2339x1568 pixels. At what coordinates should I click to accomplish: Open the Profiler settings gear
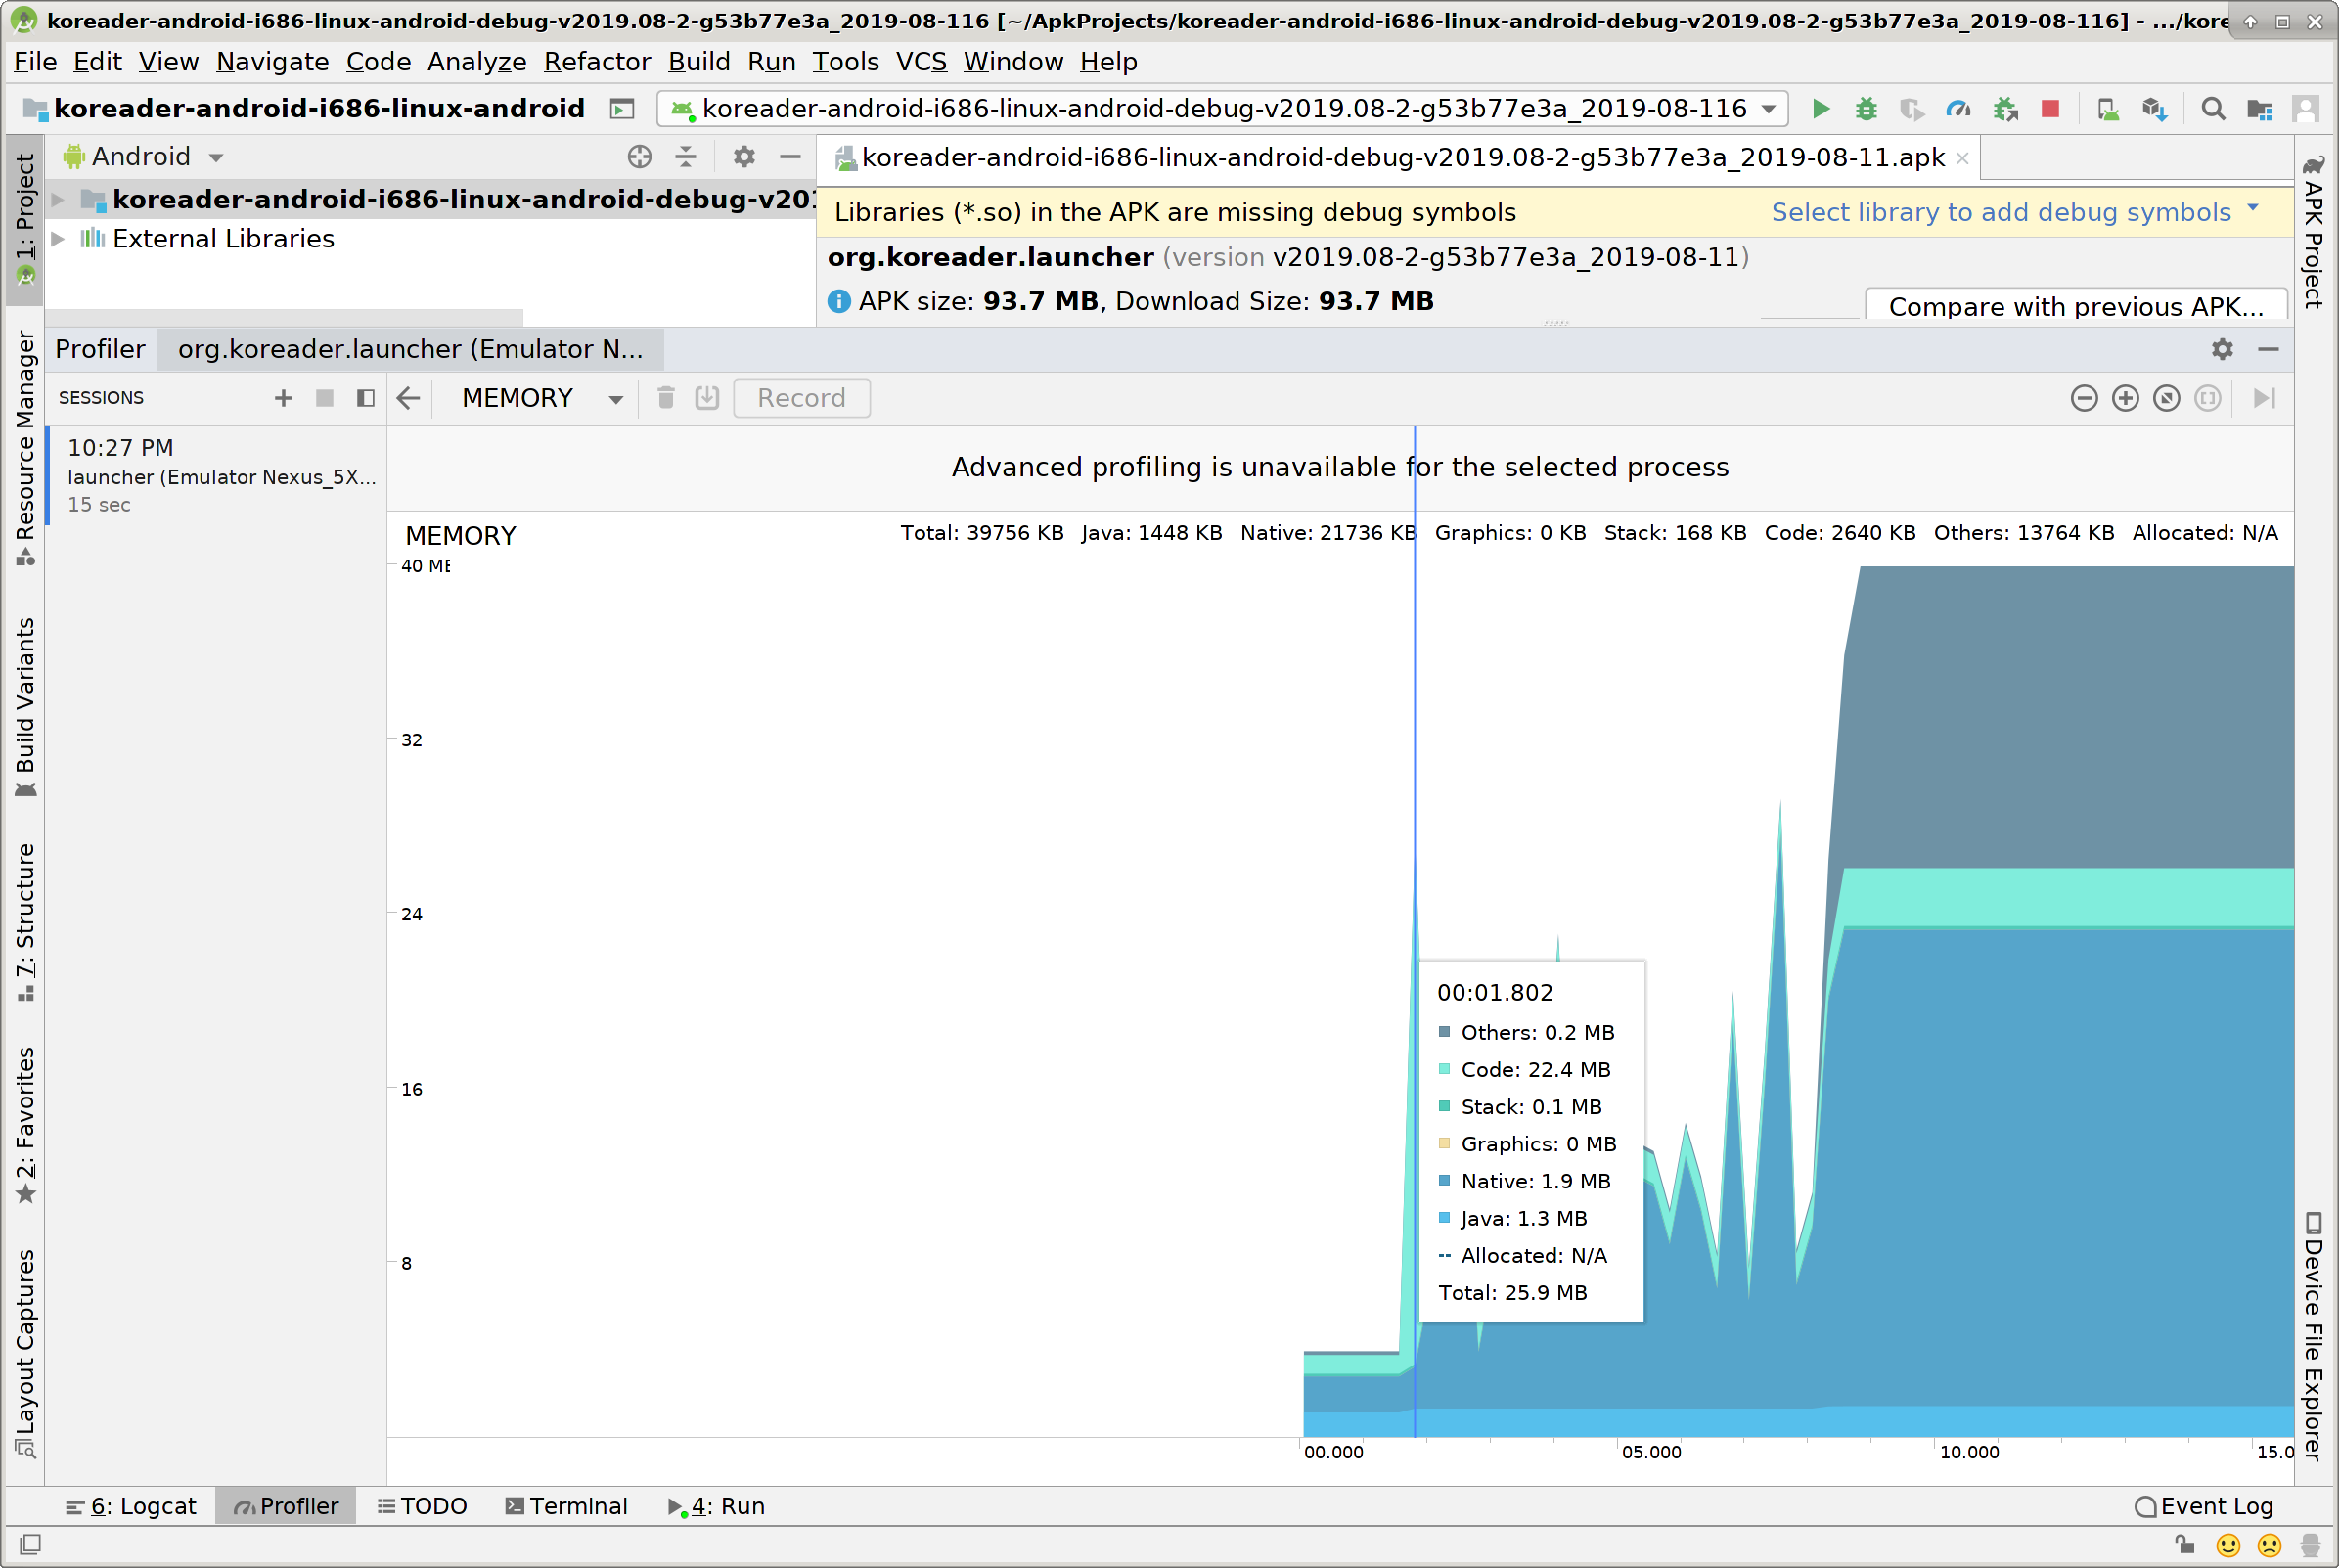coord(2223,349)
